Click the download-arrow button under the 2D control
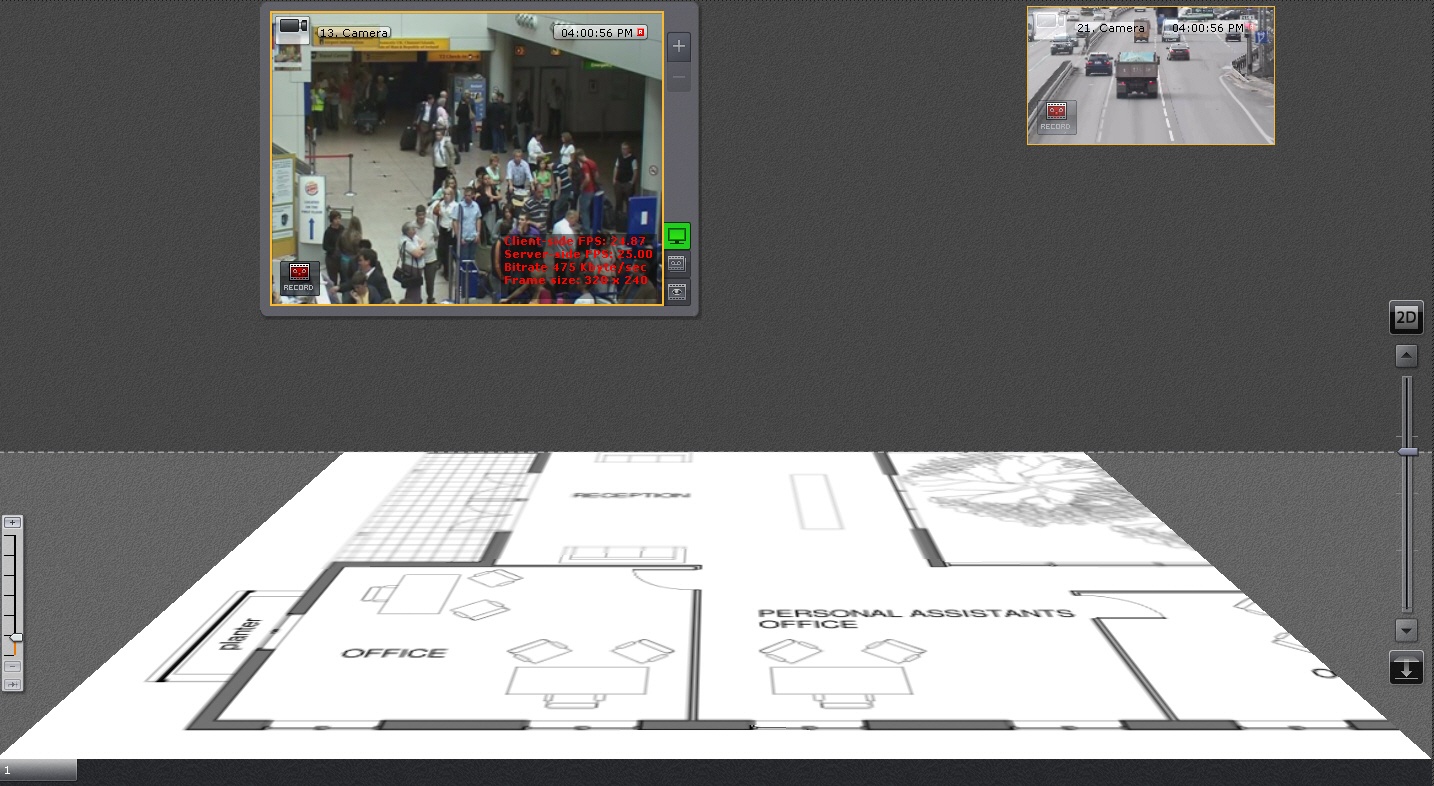The image size is (1434, 786). coord(1406,668)
